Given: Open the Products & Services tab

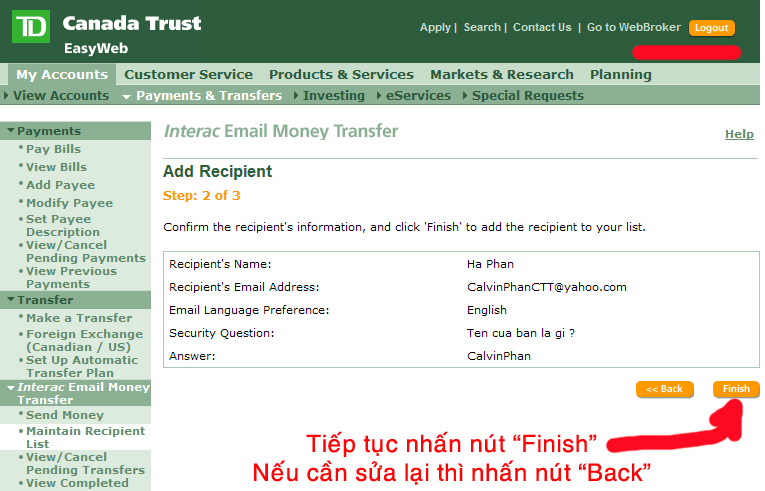Looking at the screenshot, I should click(x=341, y=75).
